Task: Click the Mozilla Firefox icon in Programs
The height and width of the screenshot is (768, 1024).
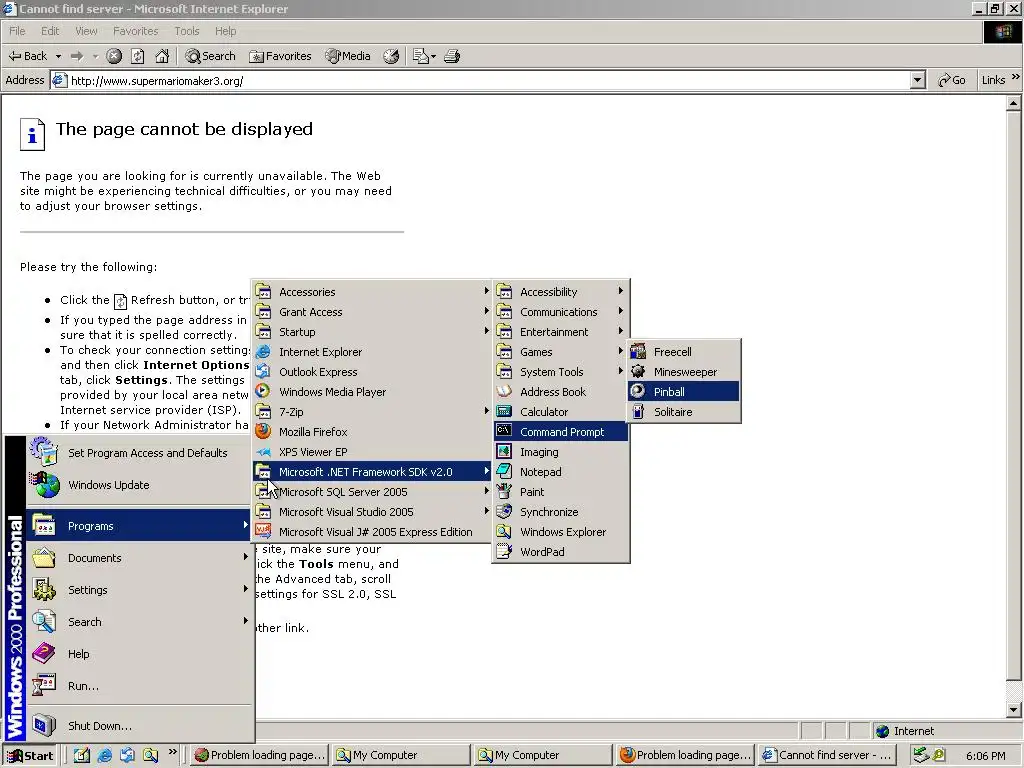Action: tap(263, 432)
